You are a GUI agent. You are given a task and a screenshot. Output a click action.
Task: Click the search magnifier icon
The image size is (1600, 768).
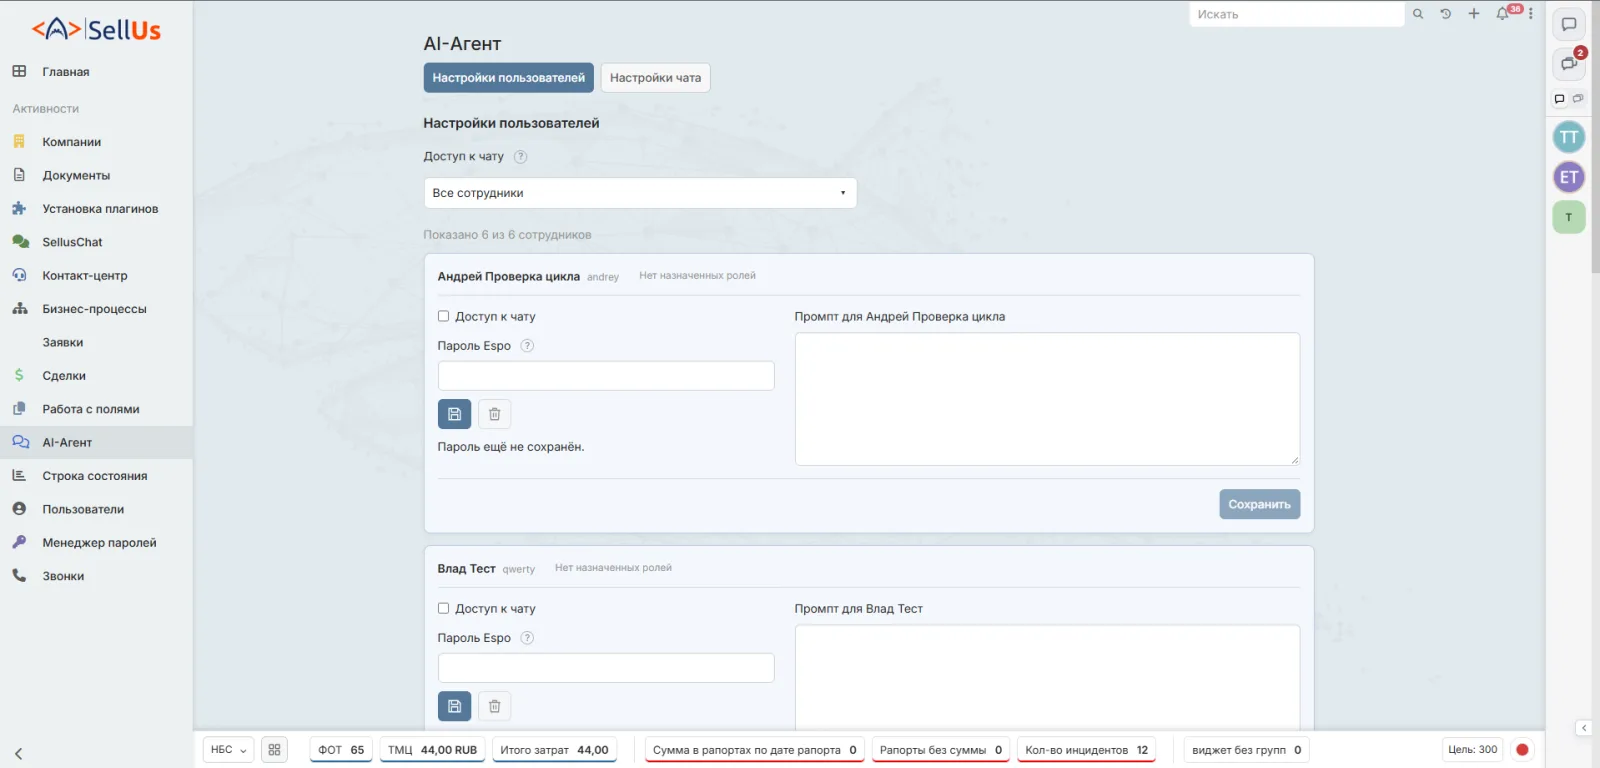(1417, 14)
